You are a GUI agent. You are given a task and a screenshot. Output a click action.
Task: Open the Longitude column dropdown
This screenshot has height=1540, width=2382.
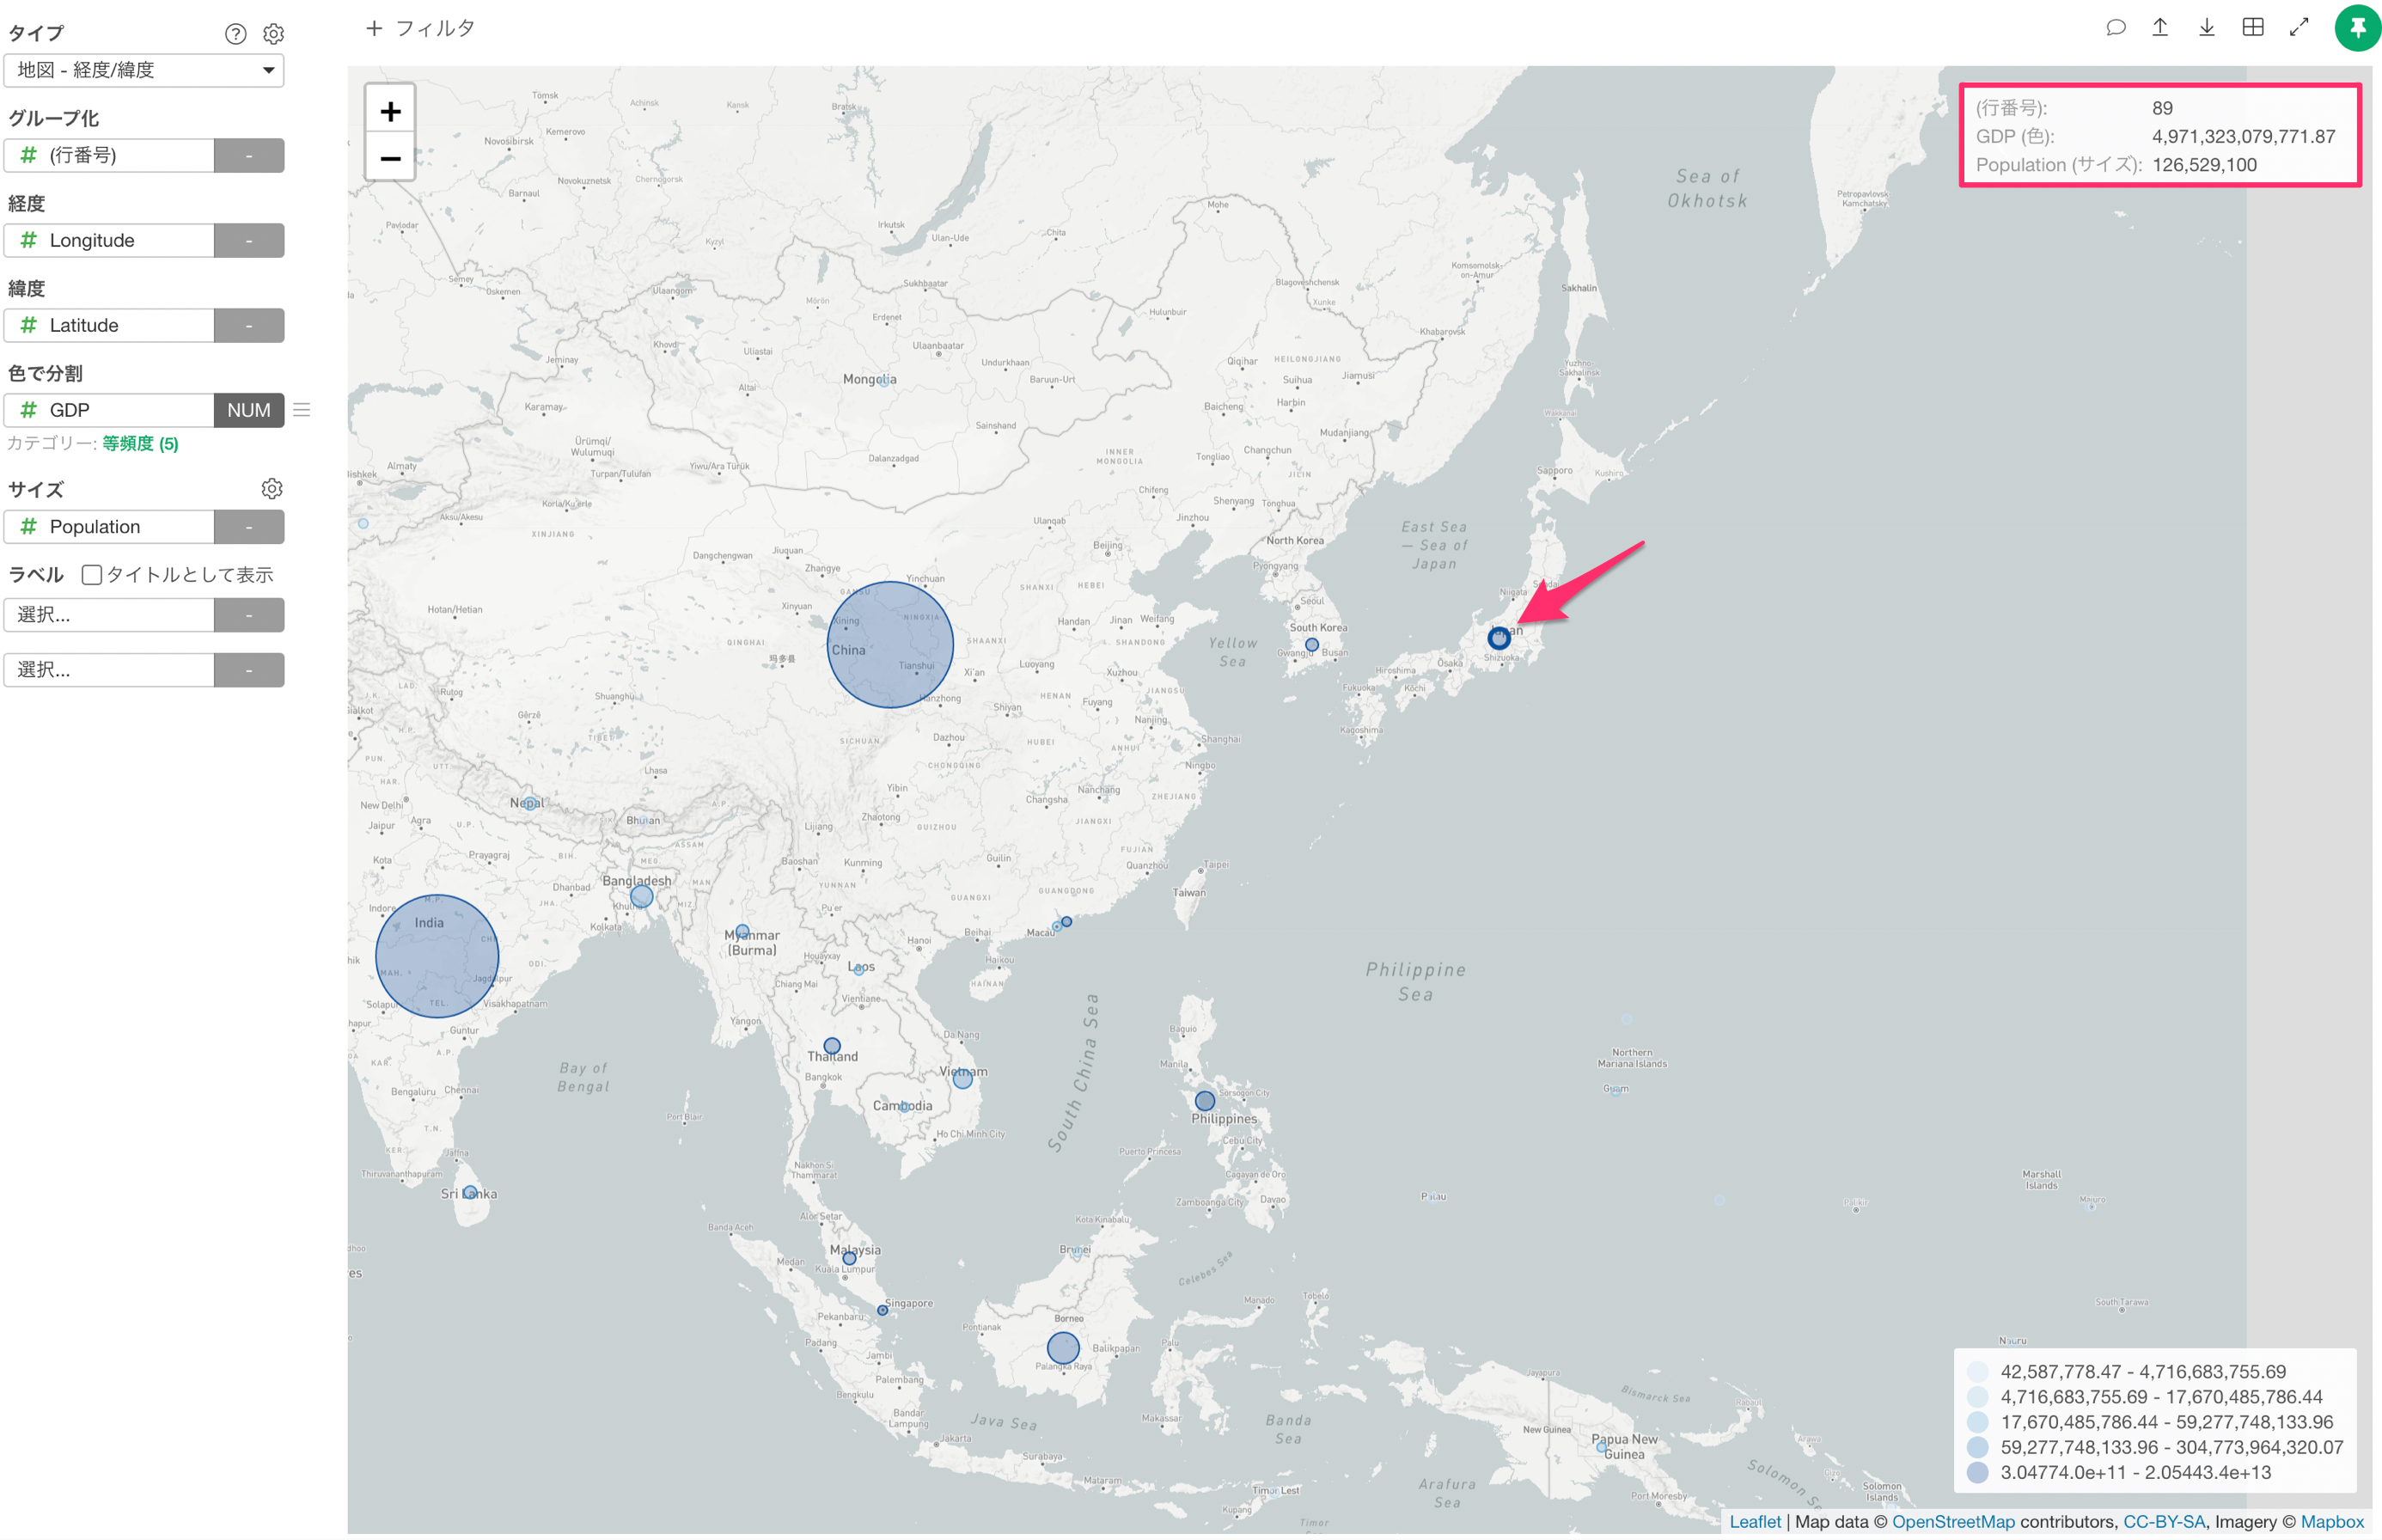[x=109, y=240]
